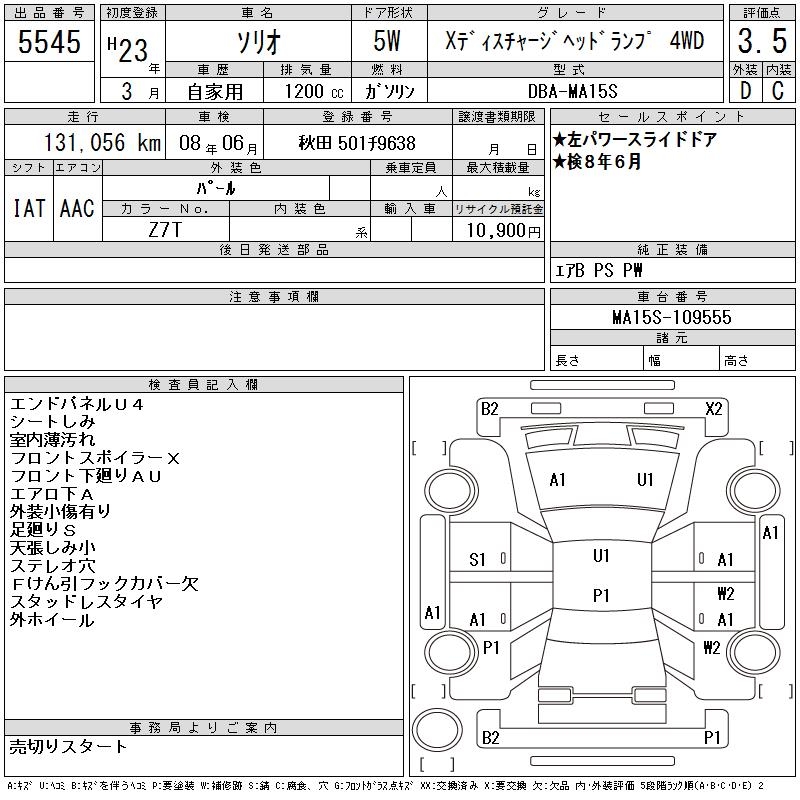Select inspector note 天張しみ小
Screen dimensions: 800x800
(x=53, y=548)
